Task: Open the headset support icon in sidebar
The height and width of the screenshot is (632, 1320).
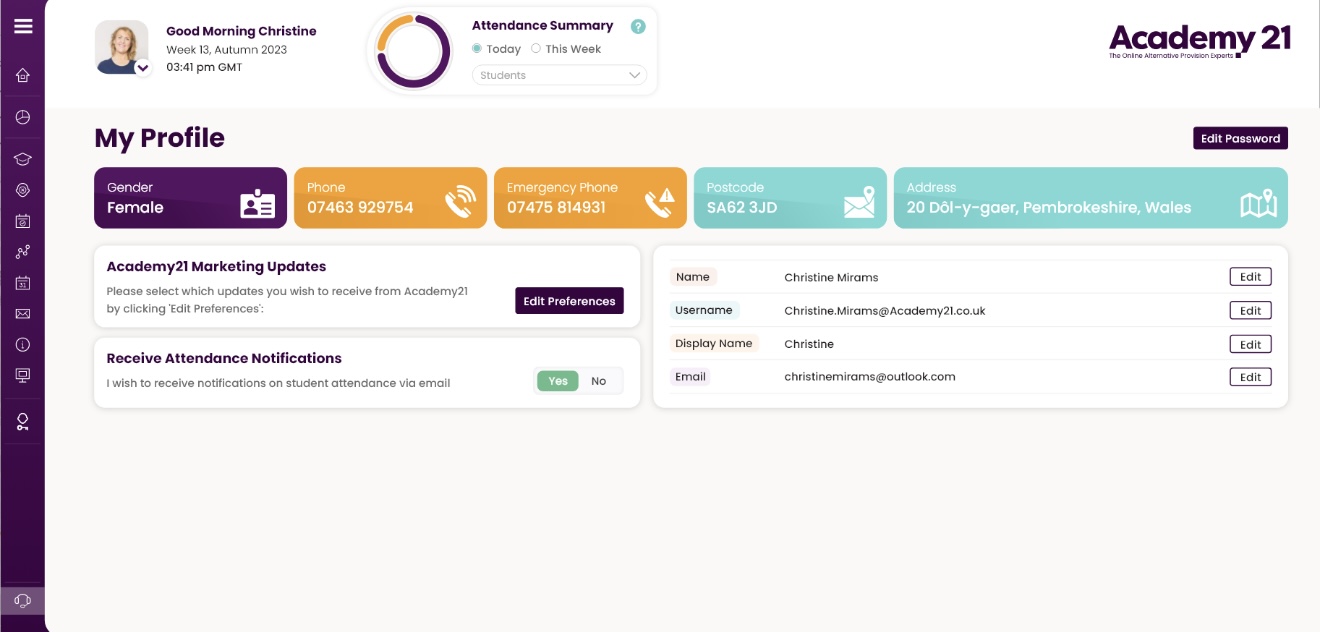Action: tap(22, 600)
